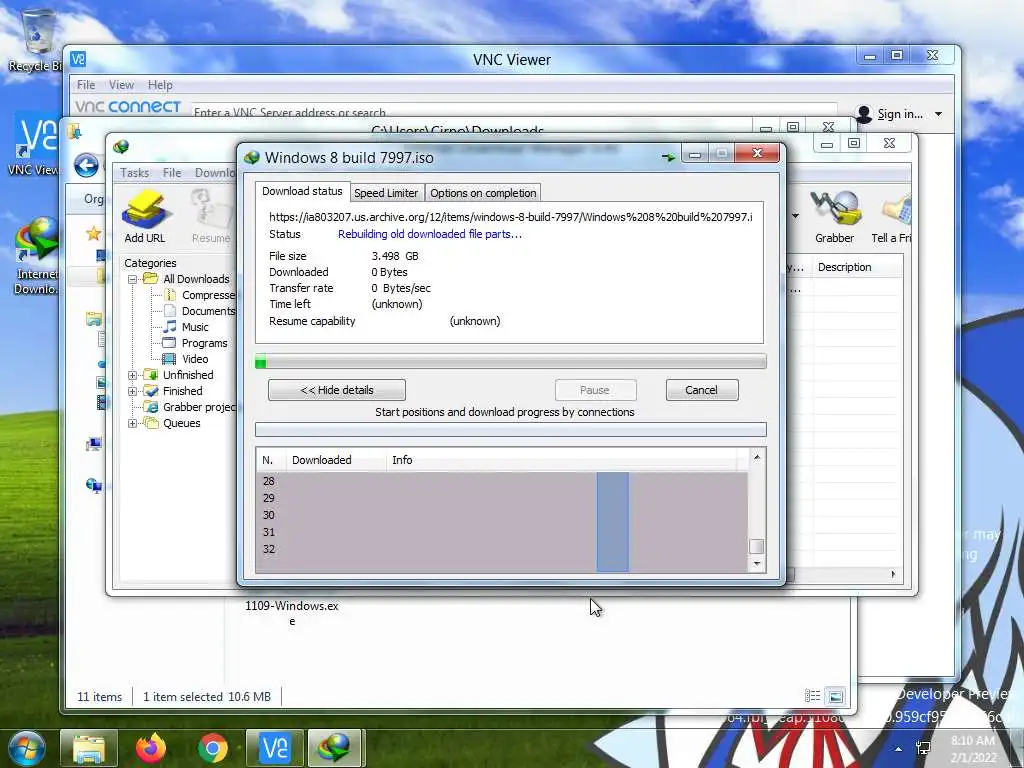Click the connections progress bar
This screenshot has height=768, width=1024.
(x=511, y=429)
